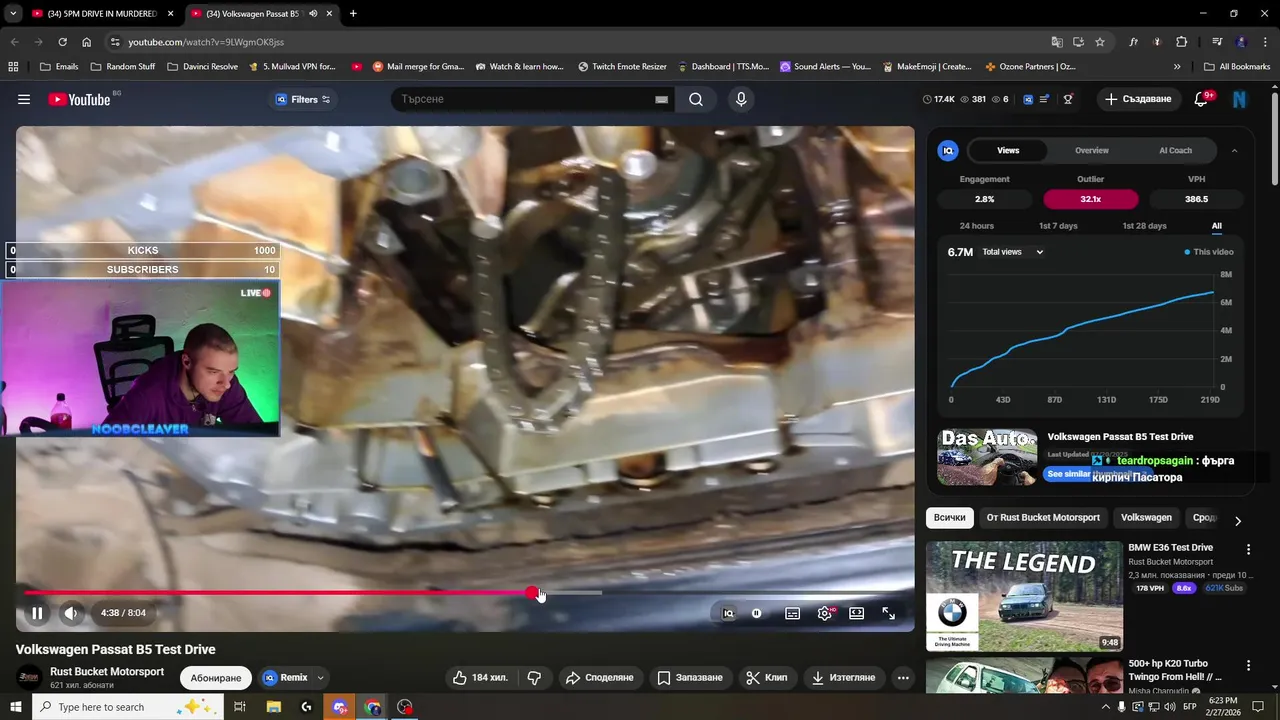
Task: Switch to the AI Coach tab
Action: coord(1175,150)
